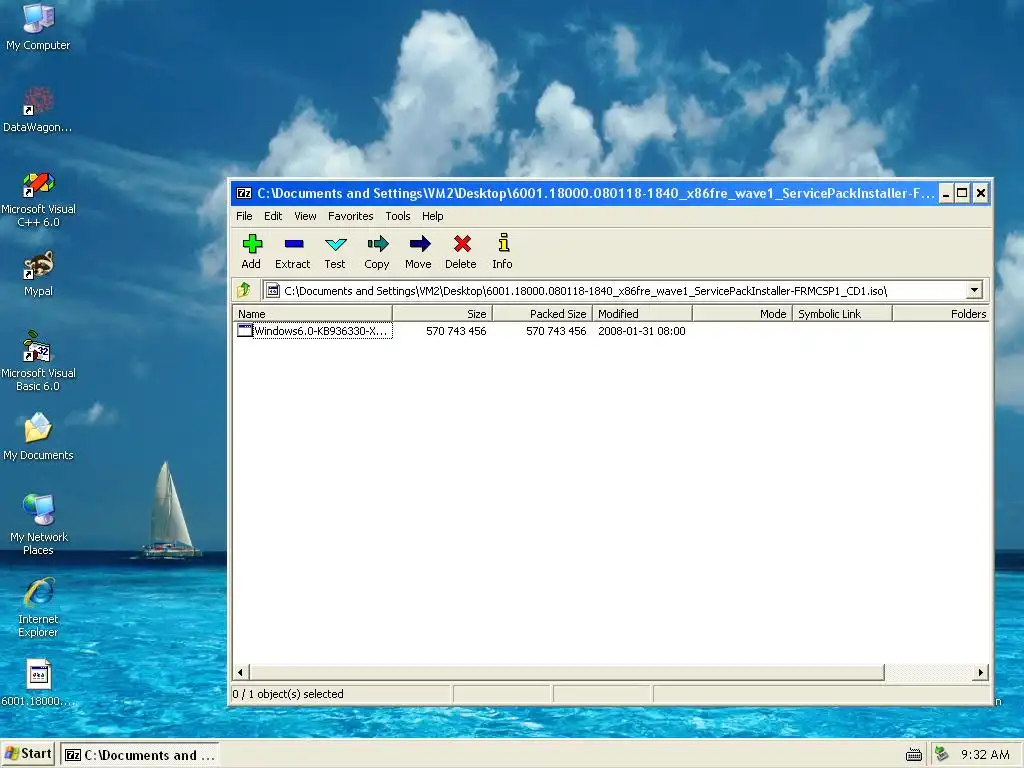1024x768 pixels.
Task: Sort by Packed Size column header
Action: point(542,314)
